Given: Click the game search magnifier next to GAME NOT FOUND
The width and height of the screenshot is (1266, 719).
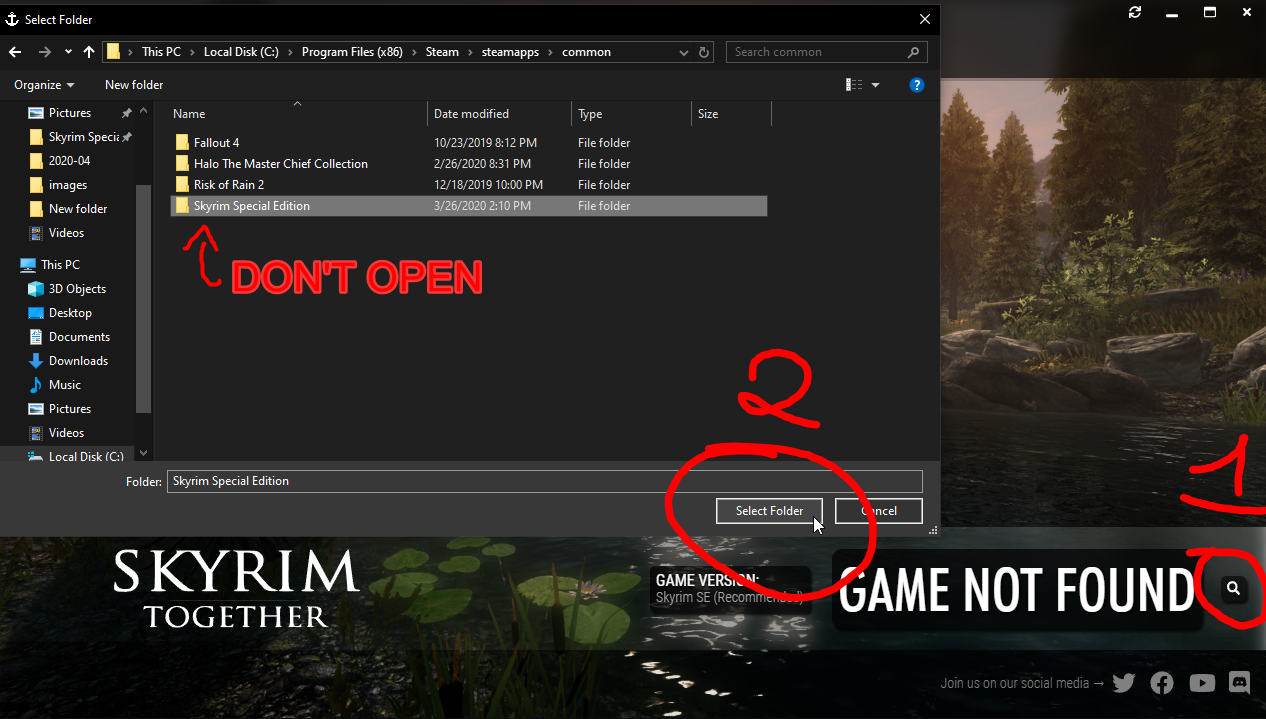Looking at the screenshot, I should tap(1232, 589).
